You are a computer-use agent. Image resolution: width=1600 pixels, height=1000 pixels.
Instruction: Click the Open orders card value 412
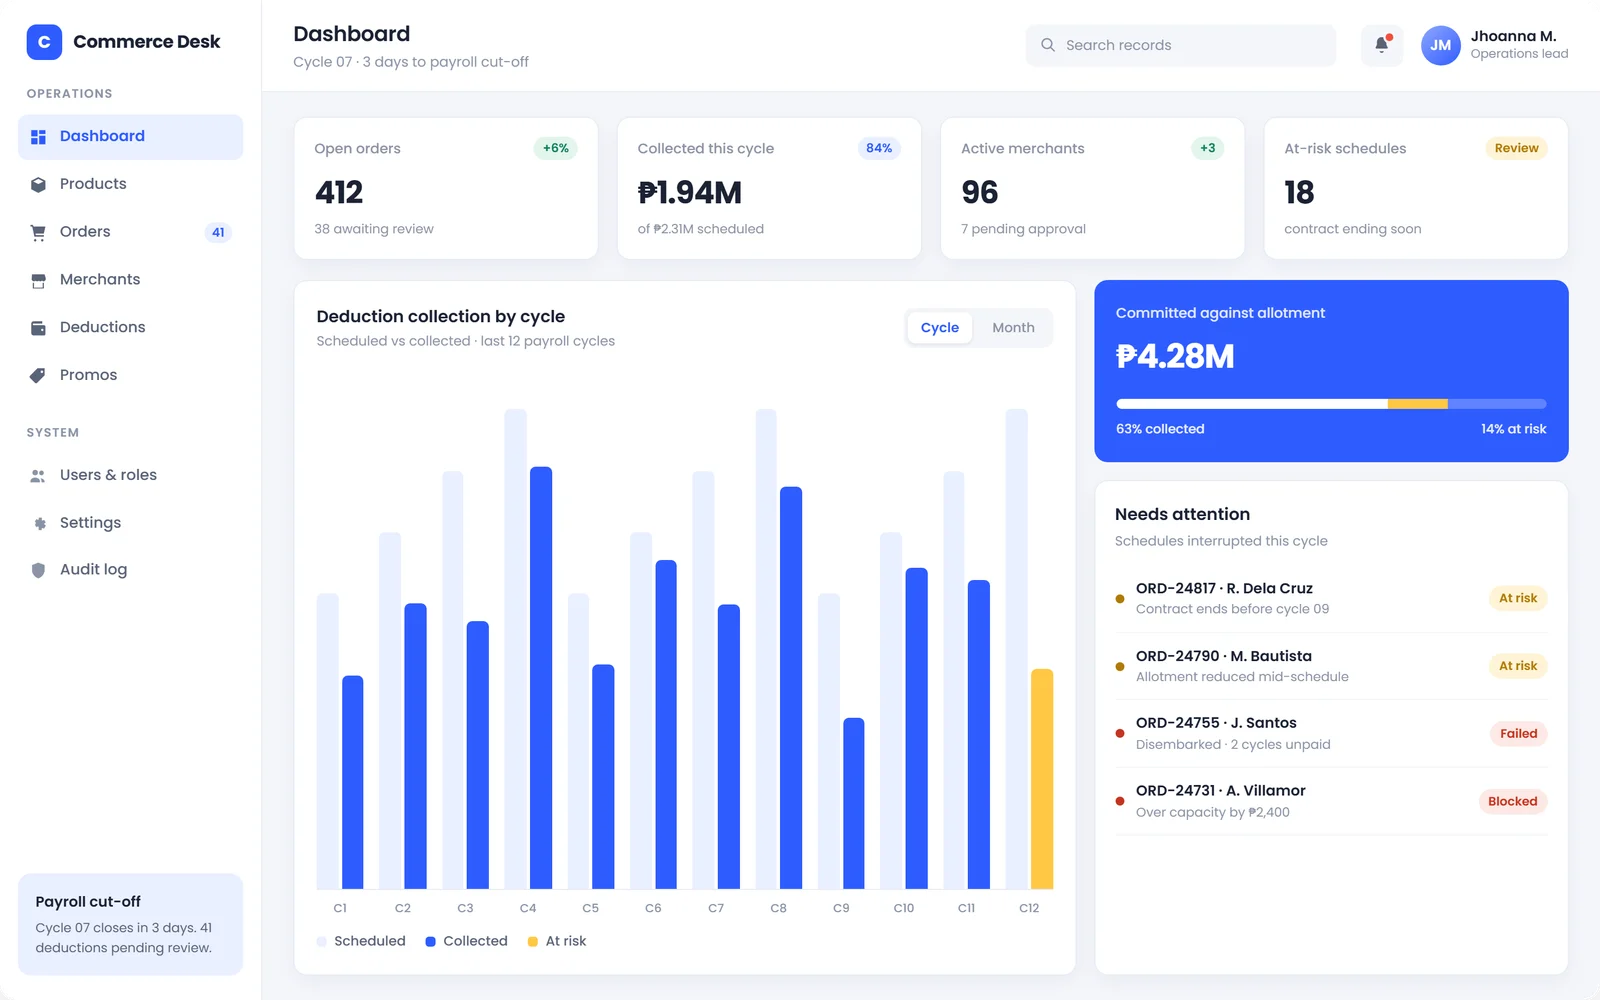(x=339, y=192)
